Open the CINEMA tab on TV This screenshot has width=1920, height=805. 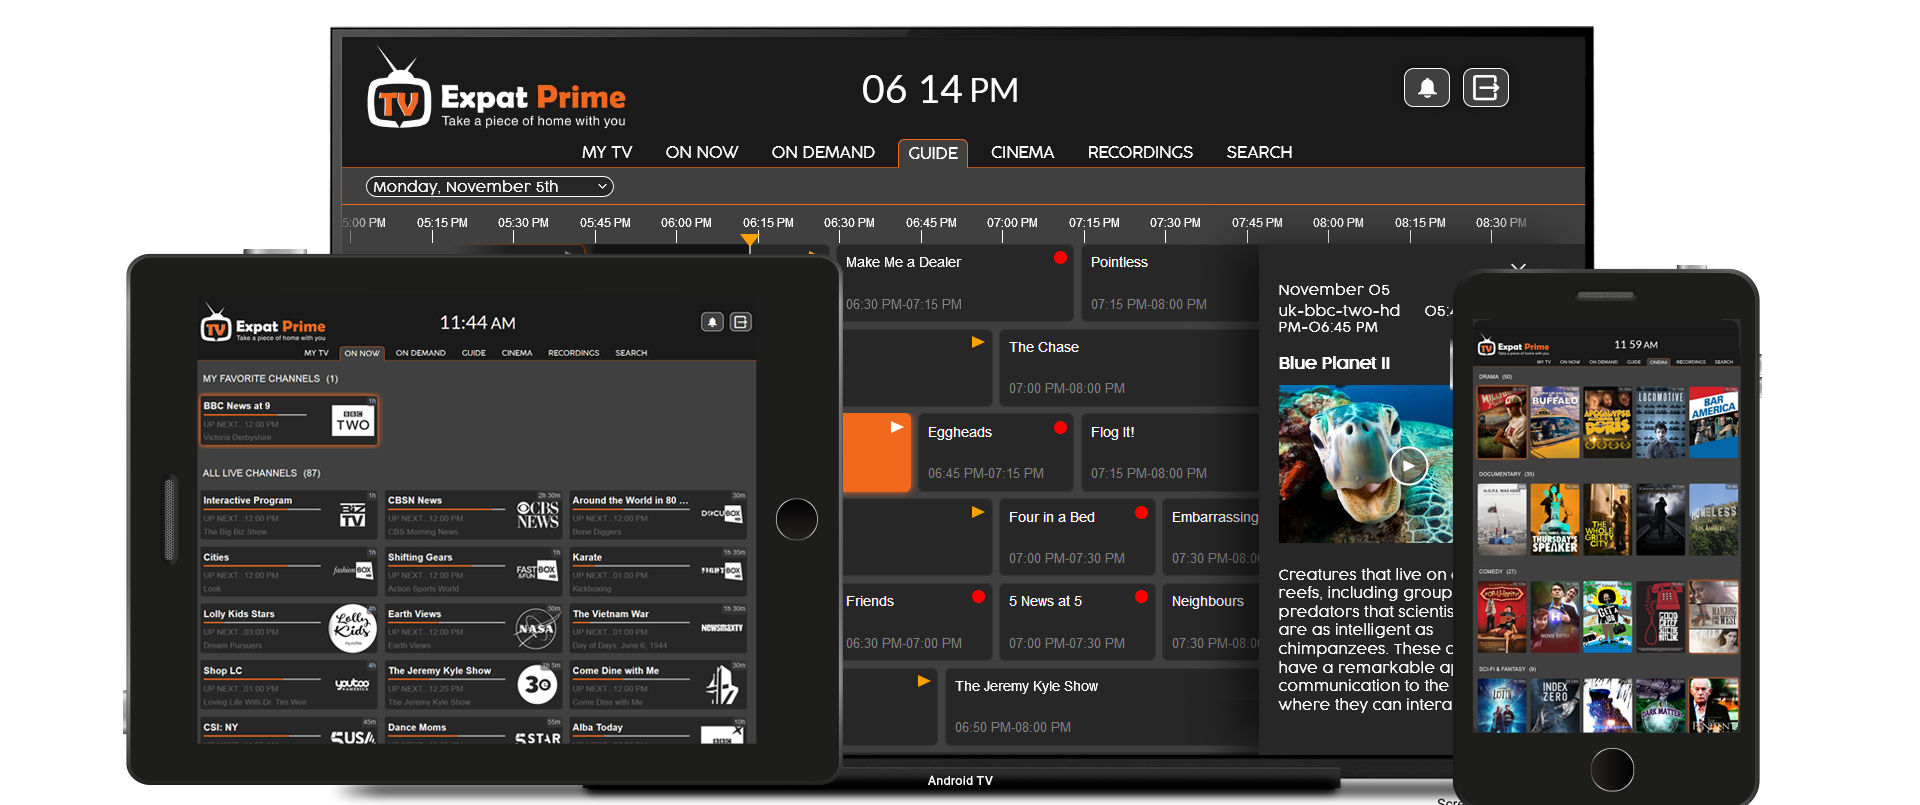click(x=1021, y=152)
